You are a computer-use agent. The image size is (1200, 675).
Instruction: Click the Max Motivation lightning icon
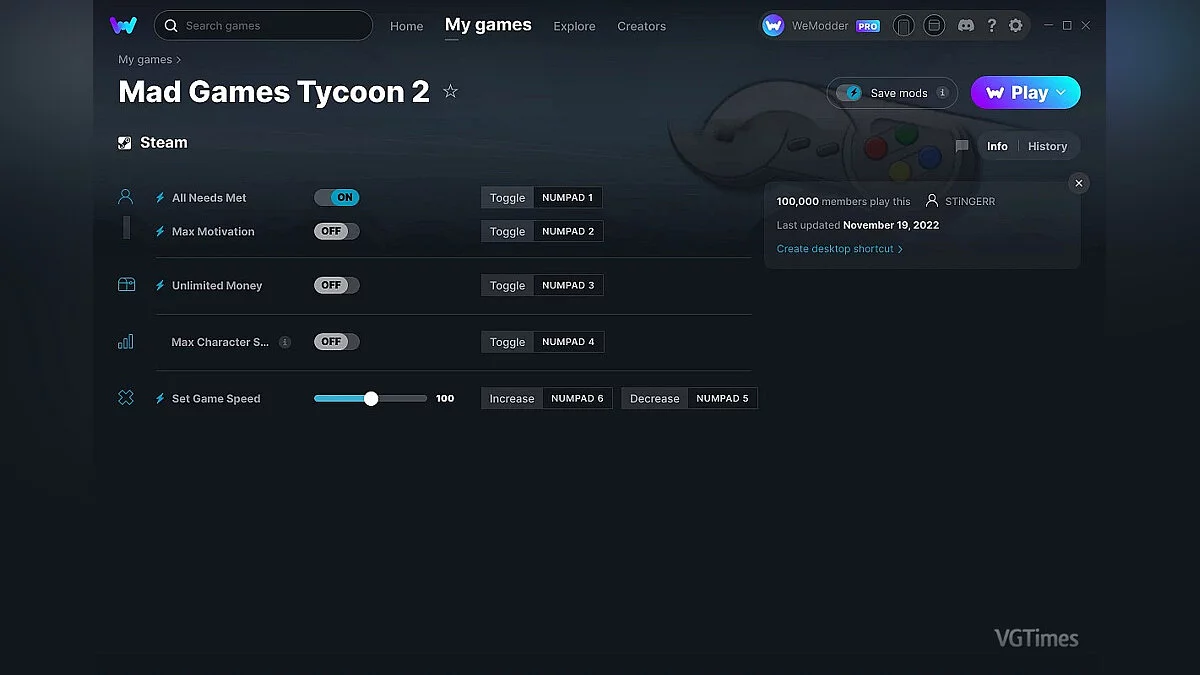tap(160, 231)
